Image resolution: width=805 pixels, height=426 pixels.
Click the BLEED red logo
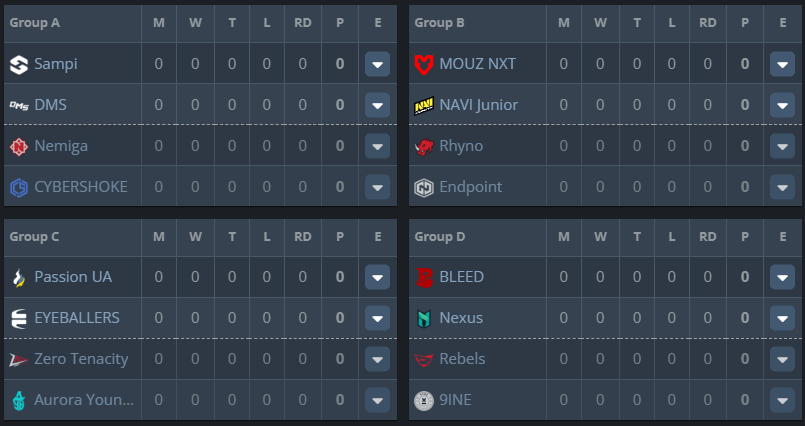(x=424, y=277)
